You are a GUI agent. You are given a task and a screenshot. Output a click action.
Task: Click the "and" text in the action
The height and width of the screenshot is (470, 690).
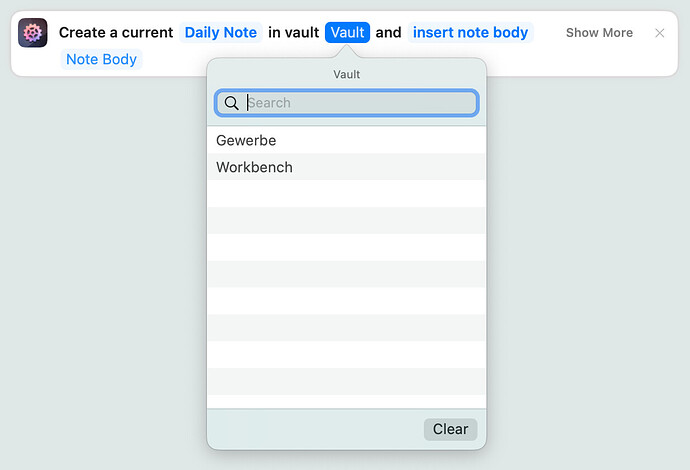pos(388,33)
